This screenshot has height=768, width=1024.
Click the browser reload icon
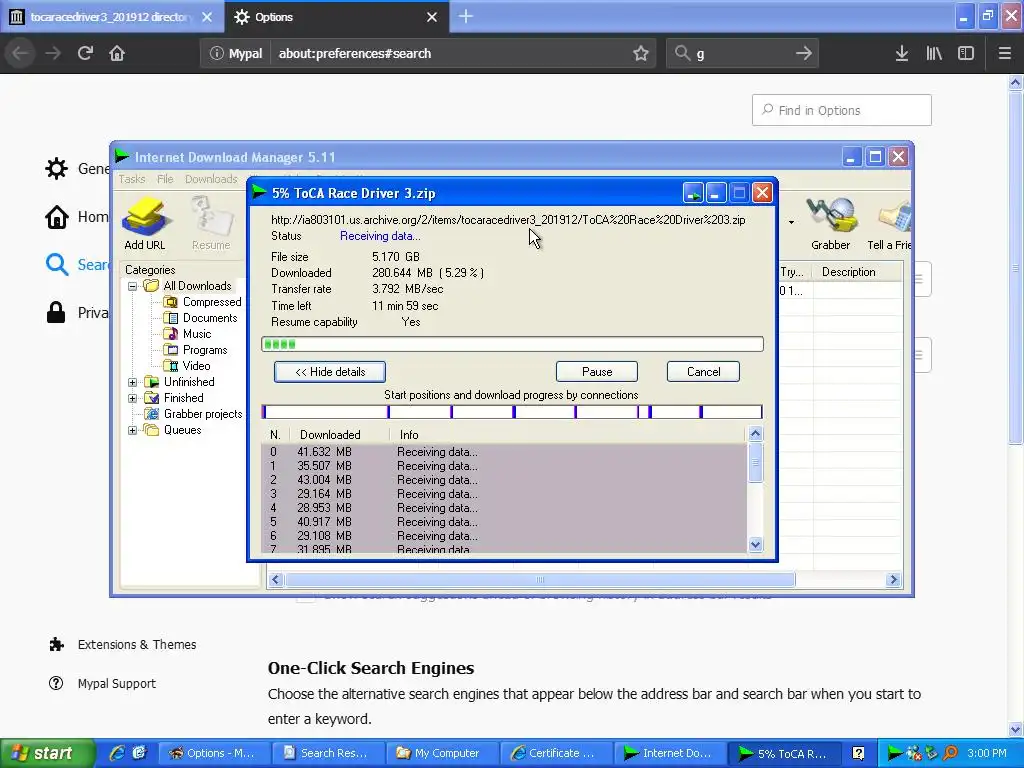click(85, 53)
